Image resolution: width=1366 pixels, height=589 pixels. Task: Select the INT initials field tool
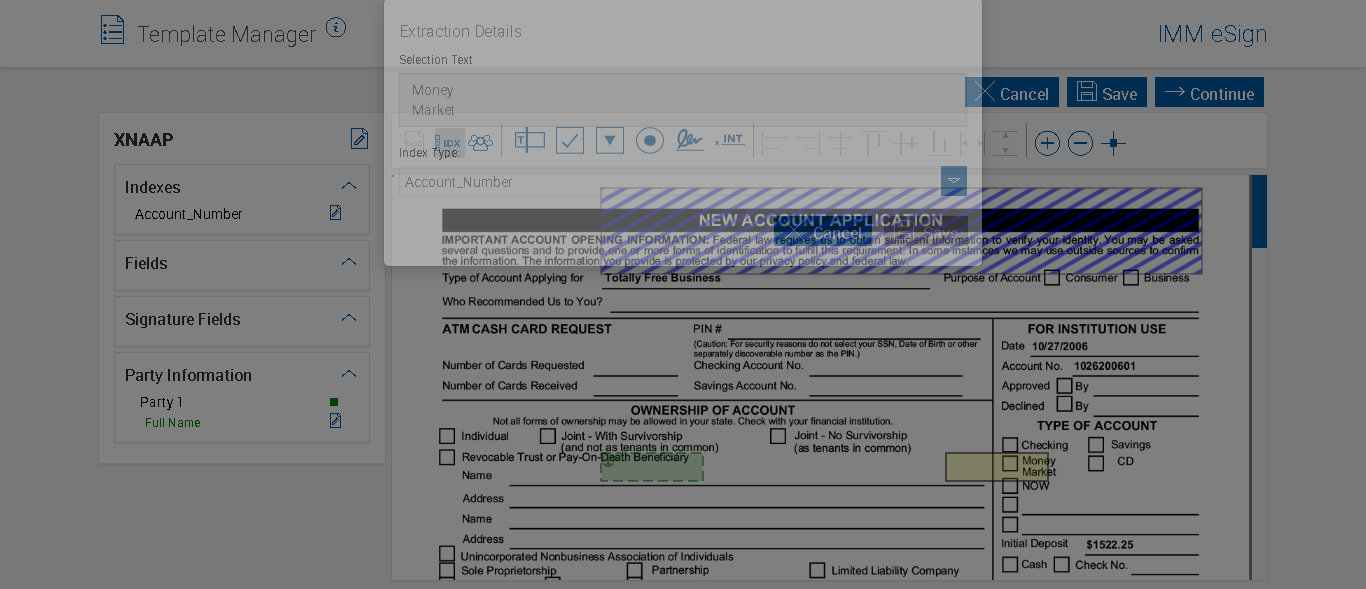coord(730,140)
